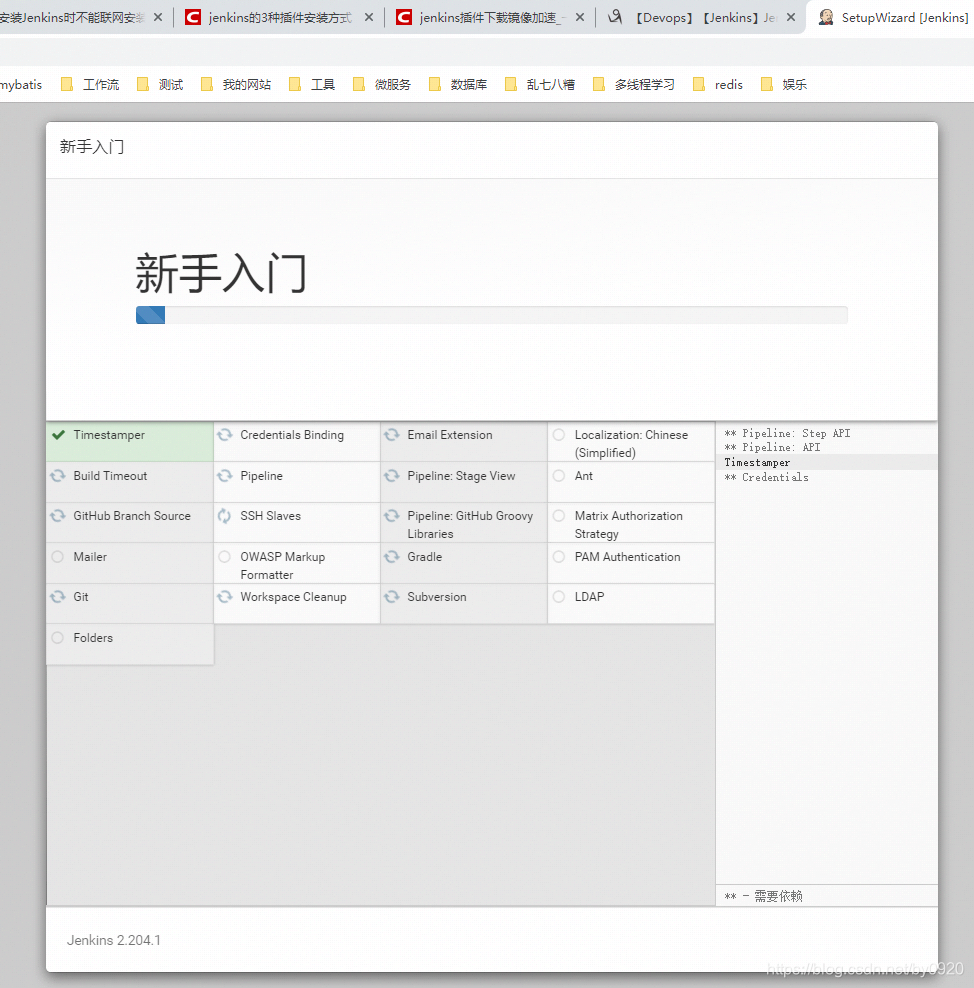The height and width of the screenshot is (988, 974).
Task: Click the GitHub Branch Source plugin label
Action: 132,516
